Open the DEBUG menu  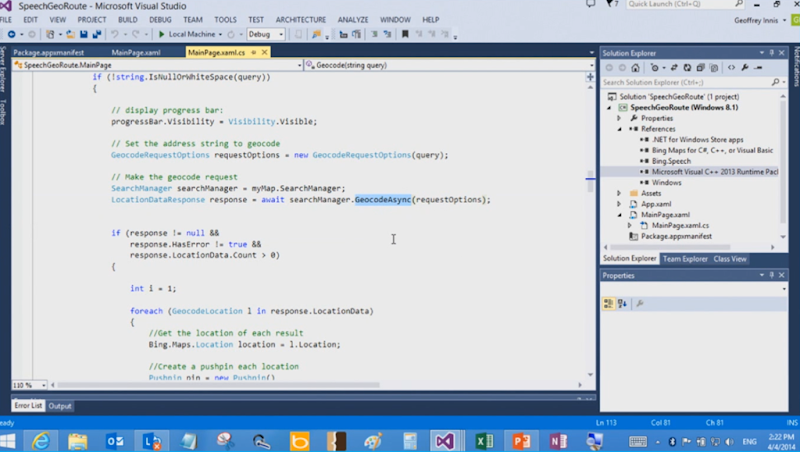pyautogui.click(x=160, y=20)
